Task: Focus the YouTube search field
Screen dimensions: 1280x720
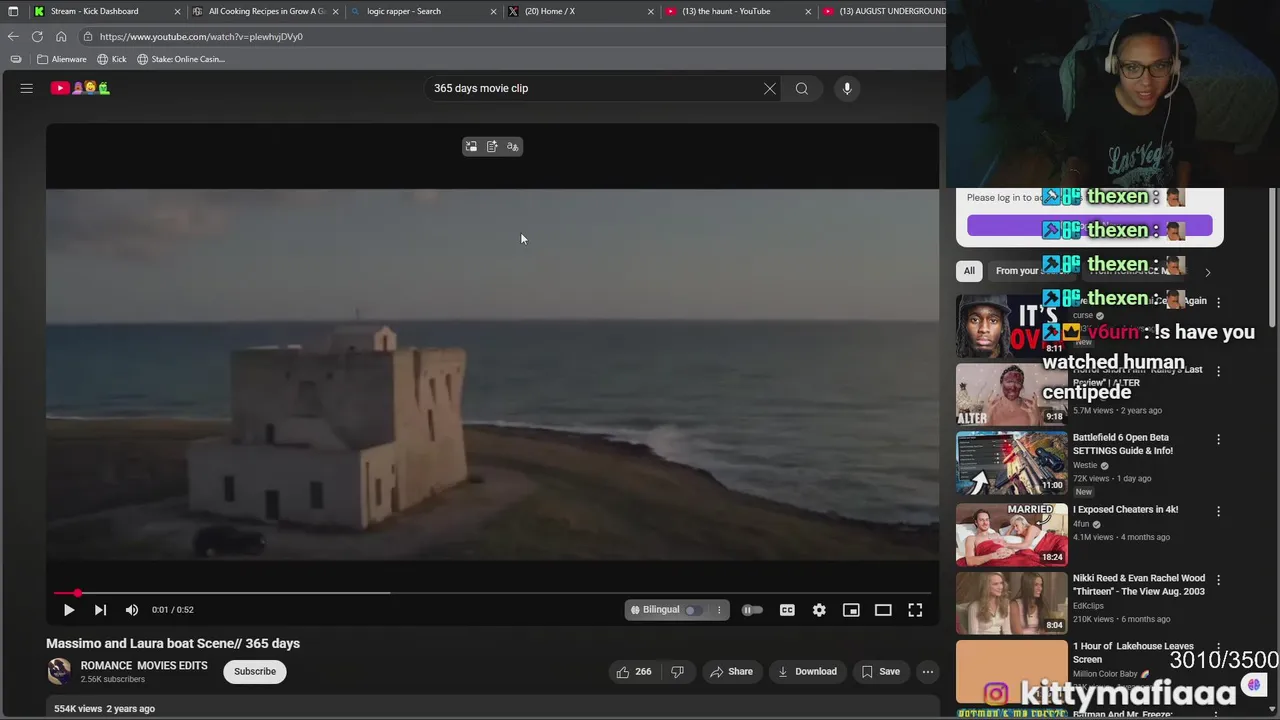Action: pyautogui.click(x=595, y=88)
